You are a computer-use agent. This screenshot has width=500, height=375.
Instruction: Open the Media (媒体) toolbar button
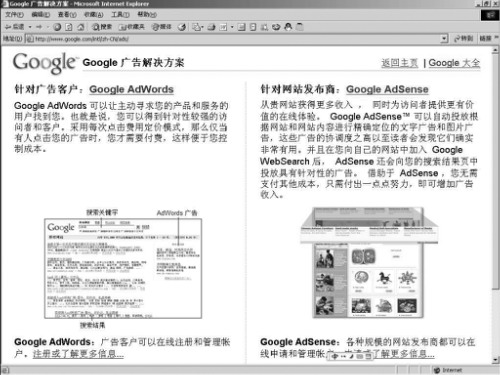point(162,27)
